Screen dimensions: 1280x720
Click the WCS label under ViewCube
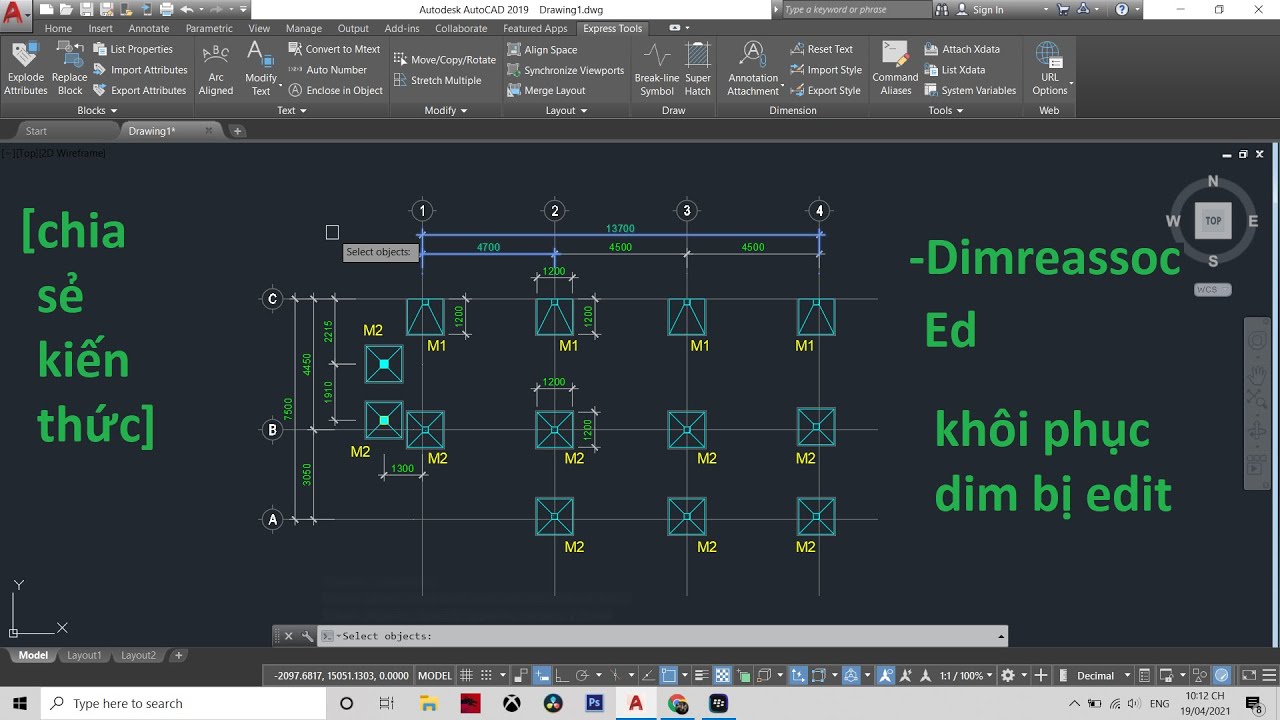(1212, 290)
